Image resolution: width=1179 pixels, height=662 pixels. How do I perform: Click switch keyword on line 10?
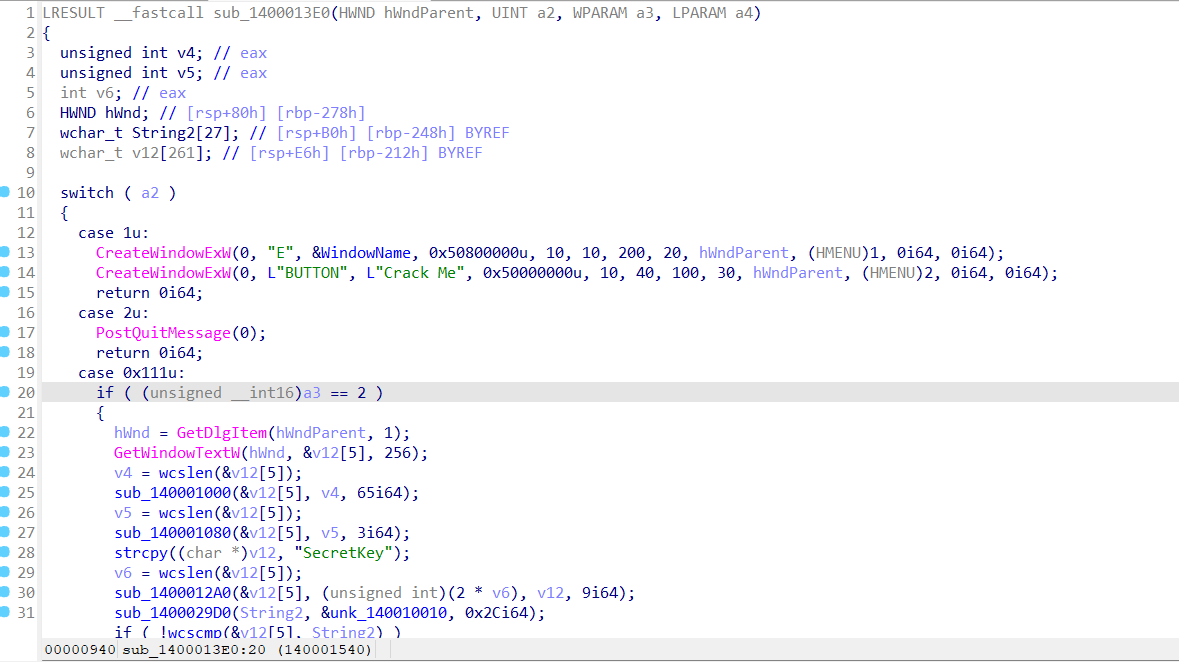coord(86,193)
